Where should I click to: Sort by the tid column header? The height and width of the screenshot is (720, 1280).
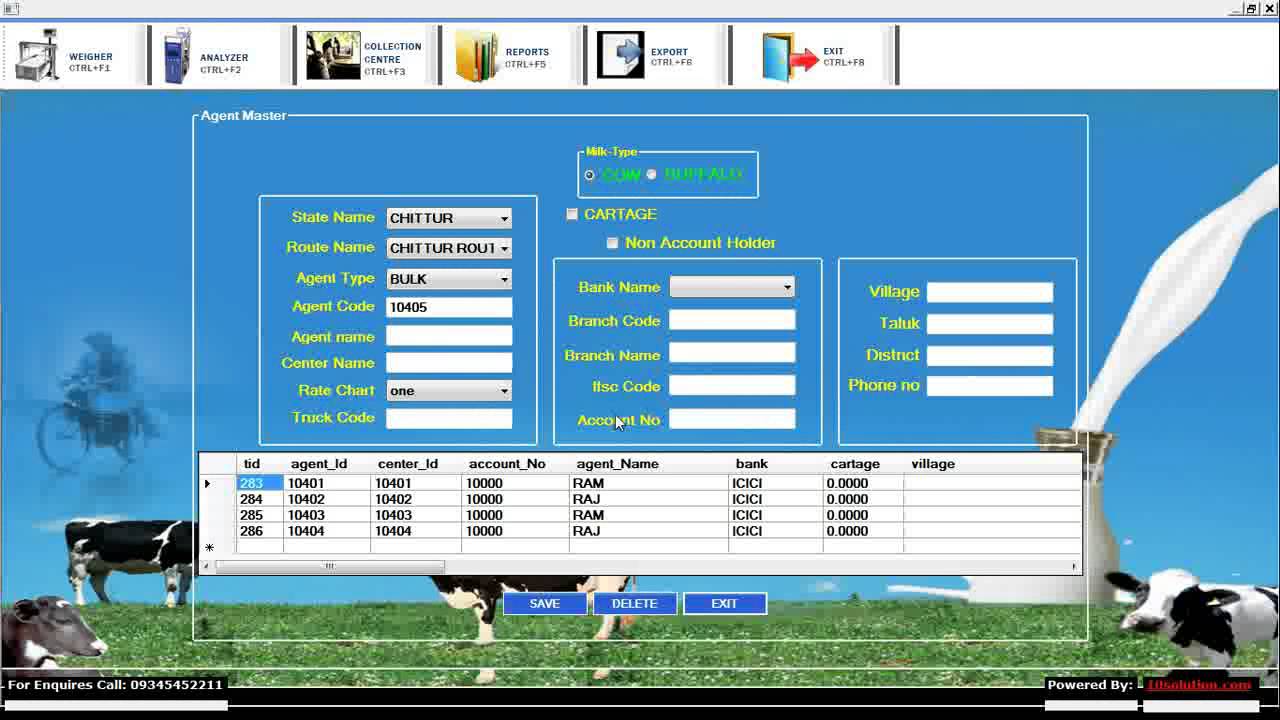point(252,464)
